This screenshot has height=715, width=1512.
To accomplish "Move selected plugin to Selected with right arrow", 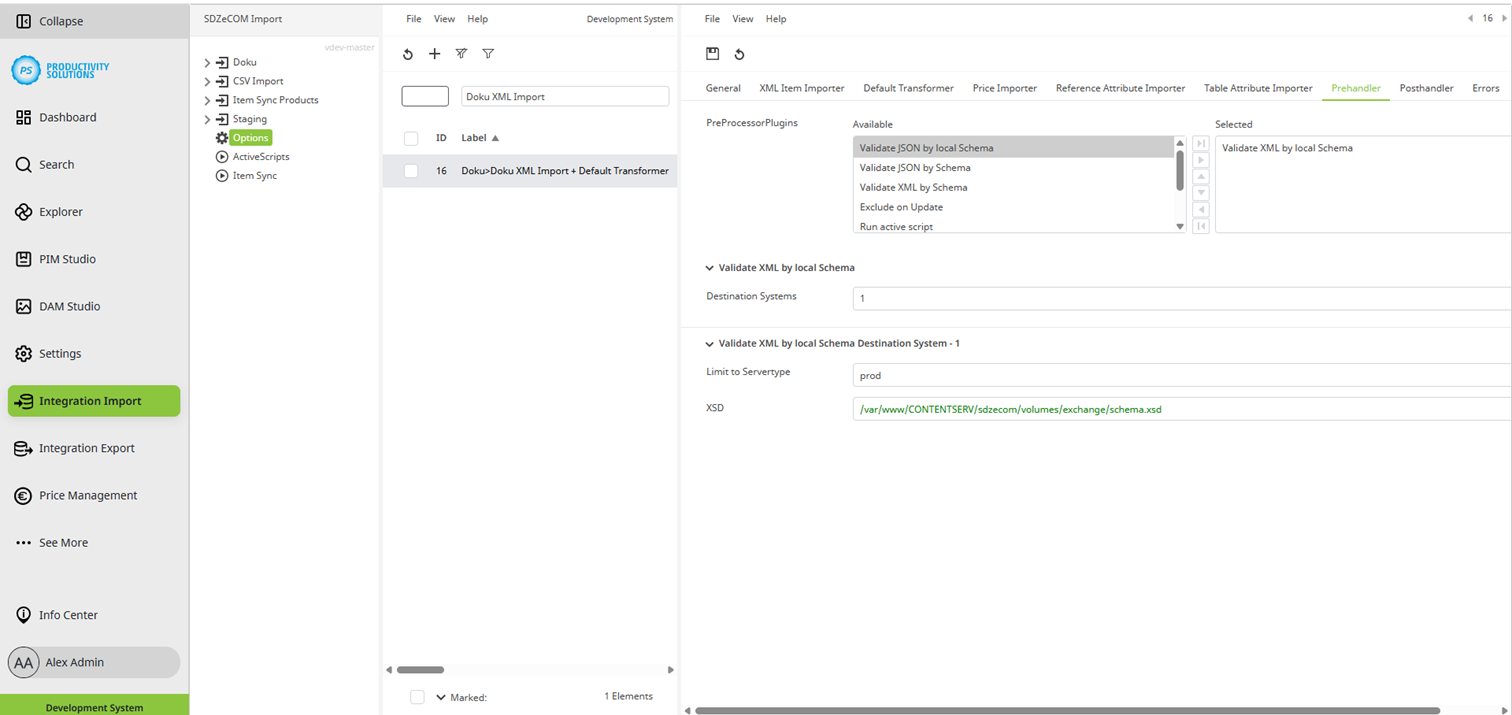I will coord(1200,160).
